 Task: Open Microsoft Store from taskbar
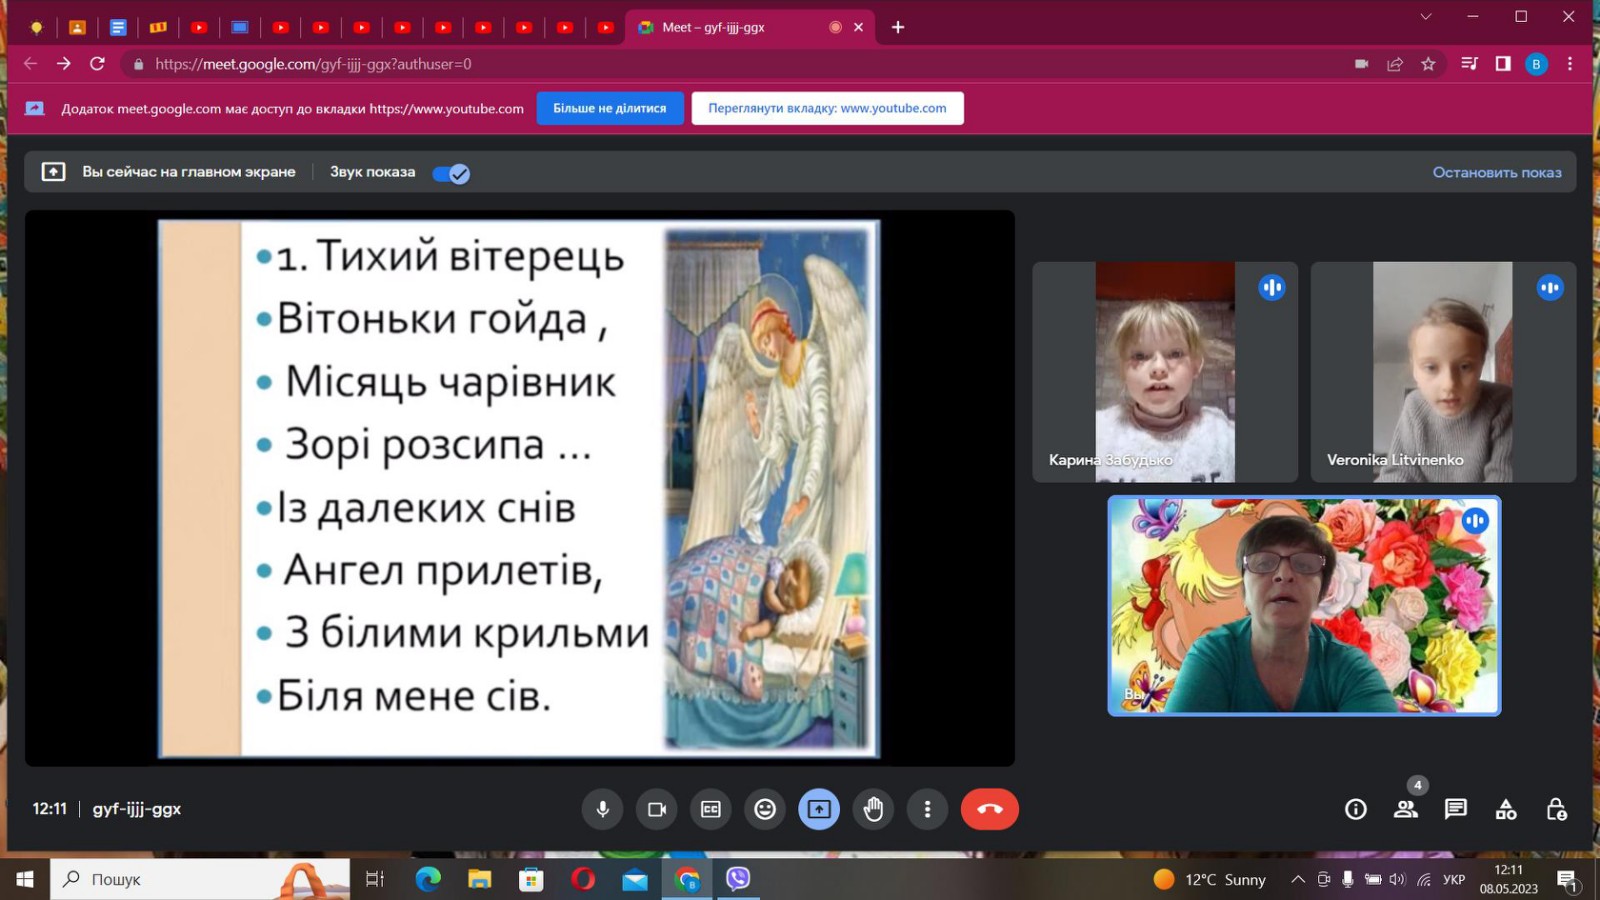[531, 879]
